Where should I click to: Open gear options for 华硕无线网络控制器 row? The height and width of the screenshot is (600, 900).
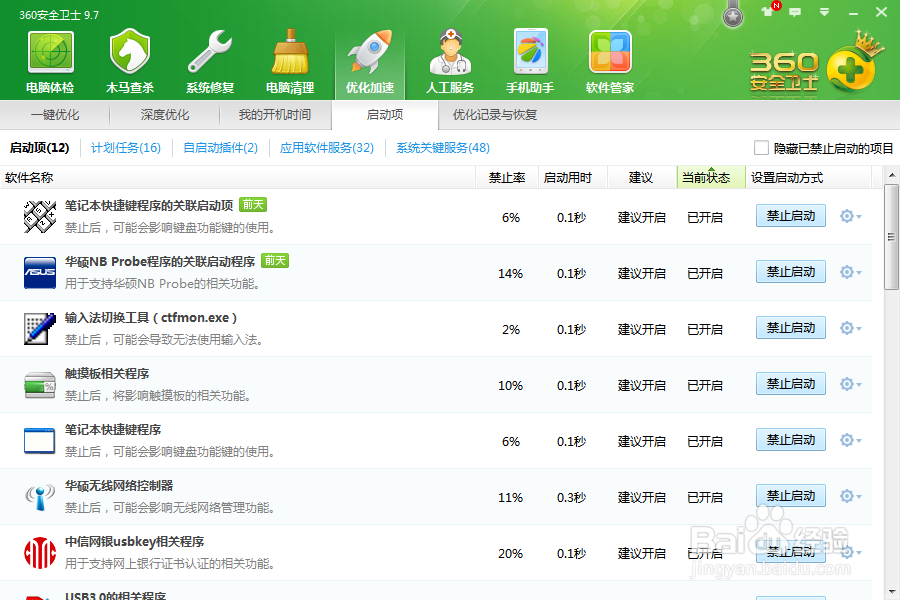[x=851, y=496]
